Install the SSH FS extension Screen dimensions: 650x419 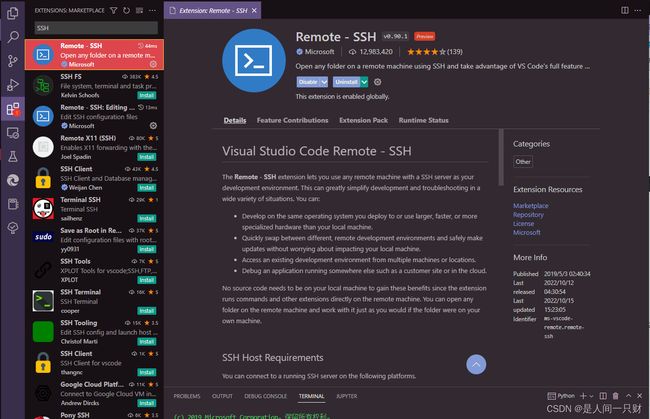pos(147,95)
